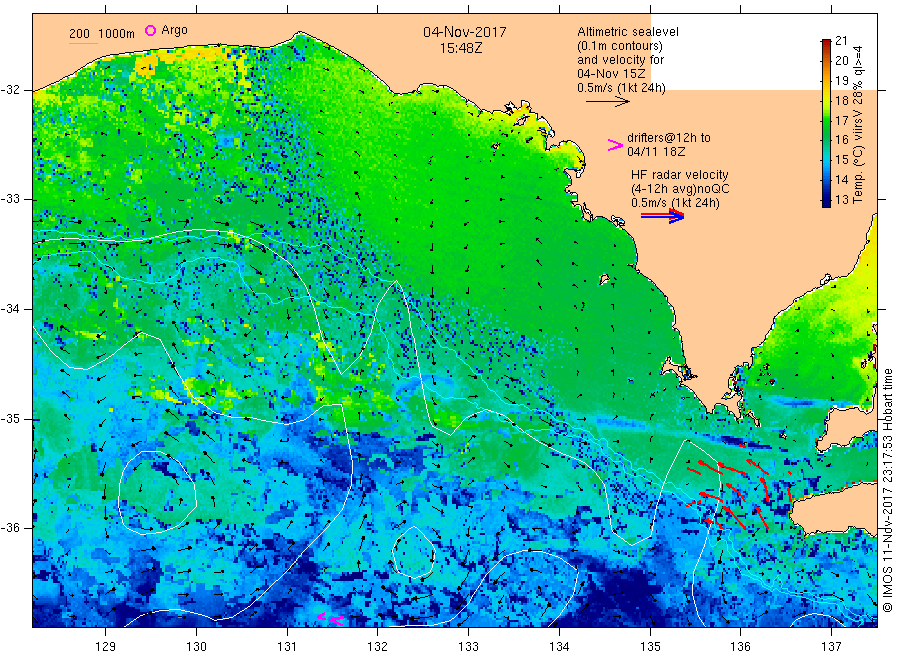Screen dimensions: 900x660
Task: Click the '04/11 18Z' drifter text
Action: pyautogui.click(x=656, y=152)
